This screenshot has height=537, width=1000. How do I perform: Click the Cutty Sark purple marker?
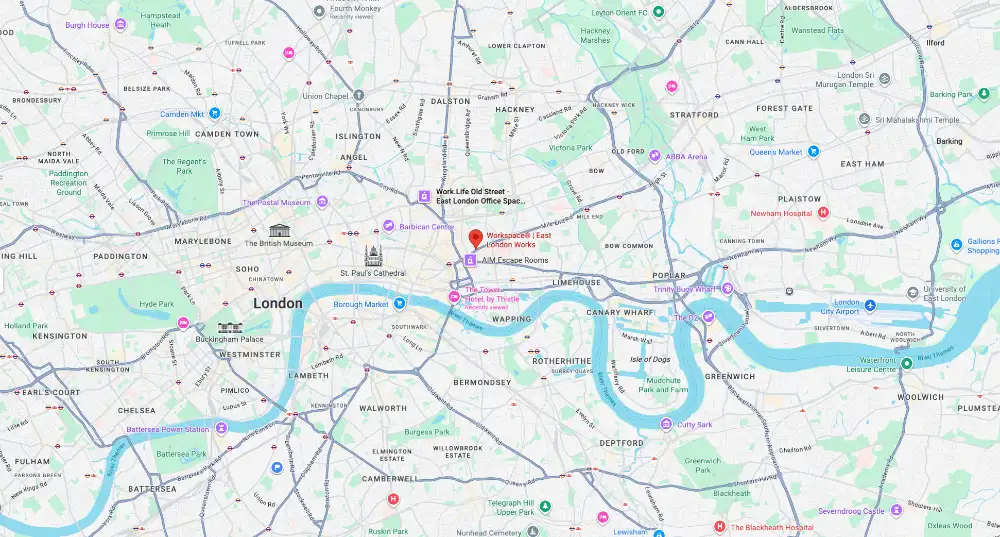[x=666, y=424]
